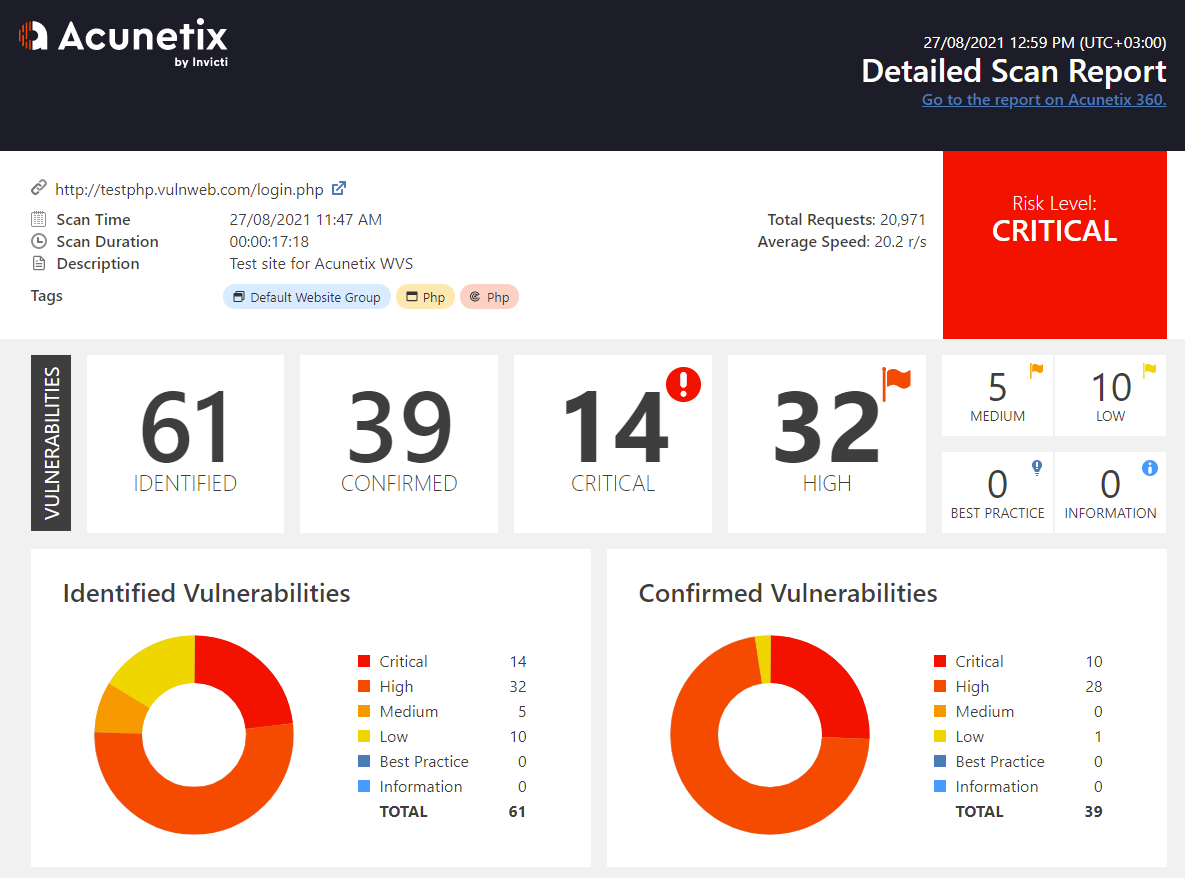Click Best Practice swatch in Identified legend

(x=364, y=761)
